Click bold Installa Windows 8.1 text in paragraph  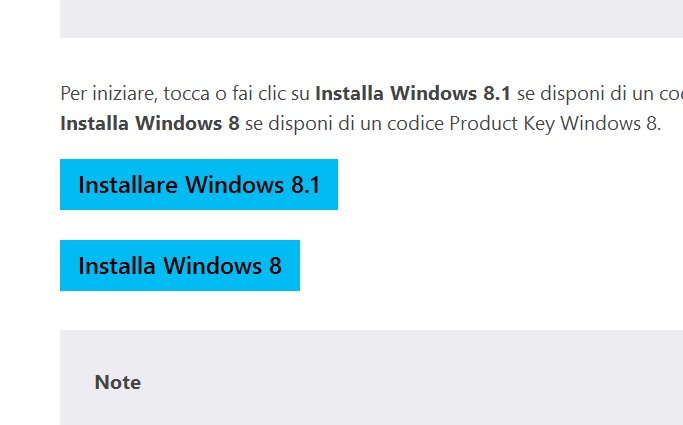tap(412, 95)
